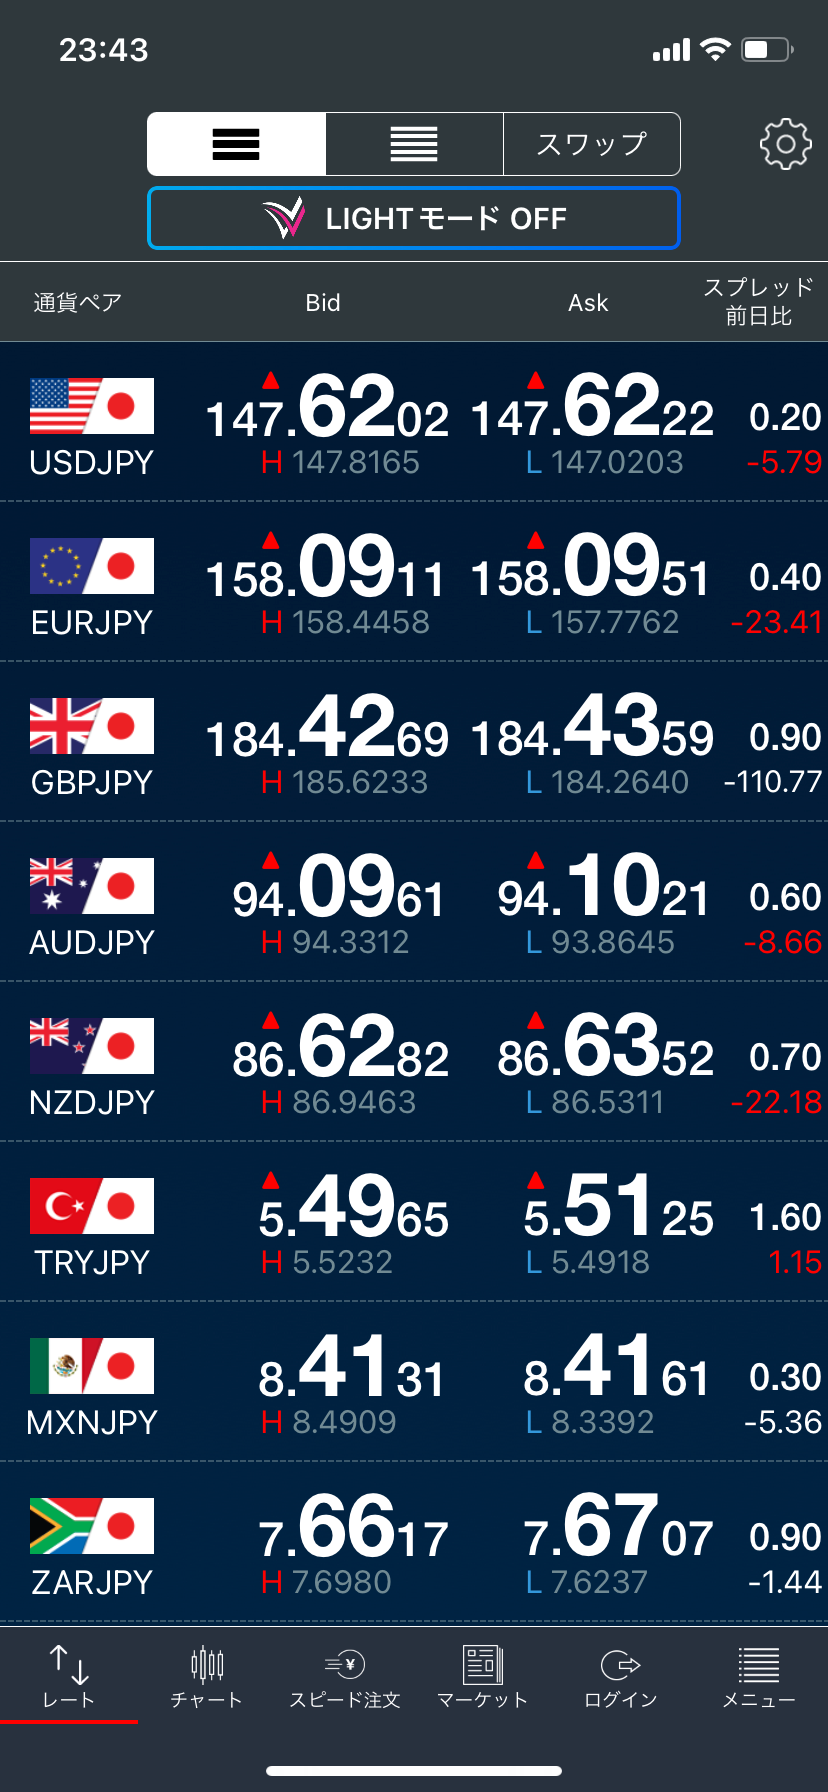The image size is (828, 1792).
Task: Tap the ZARJPY flag pair icon
Action: 92,1526
